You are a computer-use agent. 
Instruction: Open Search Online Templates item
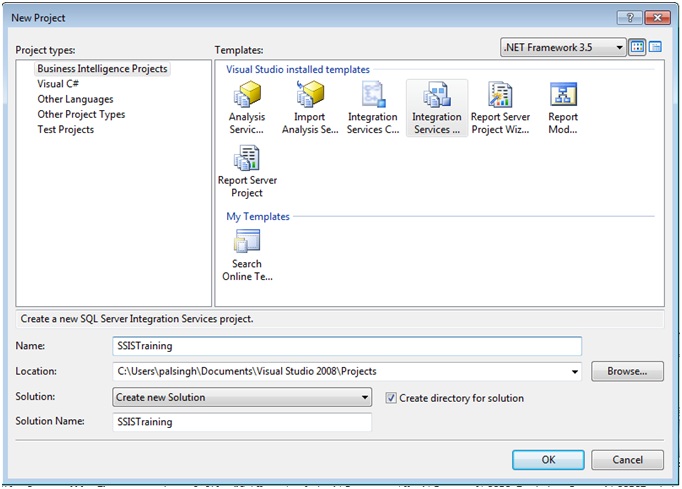(246, 243)
